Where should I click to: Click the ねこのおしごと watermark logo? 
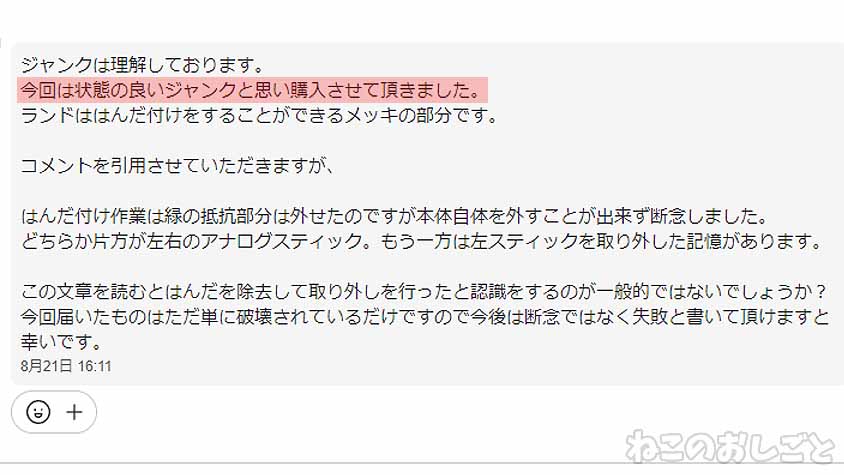pyautogui.click(x=731, y=446)
